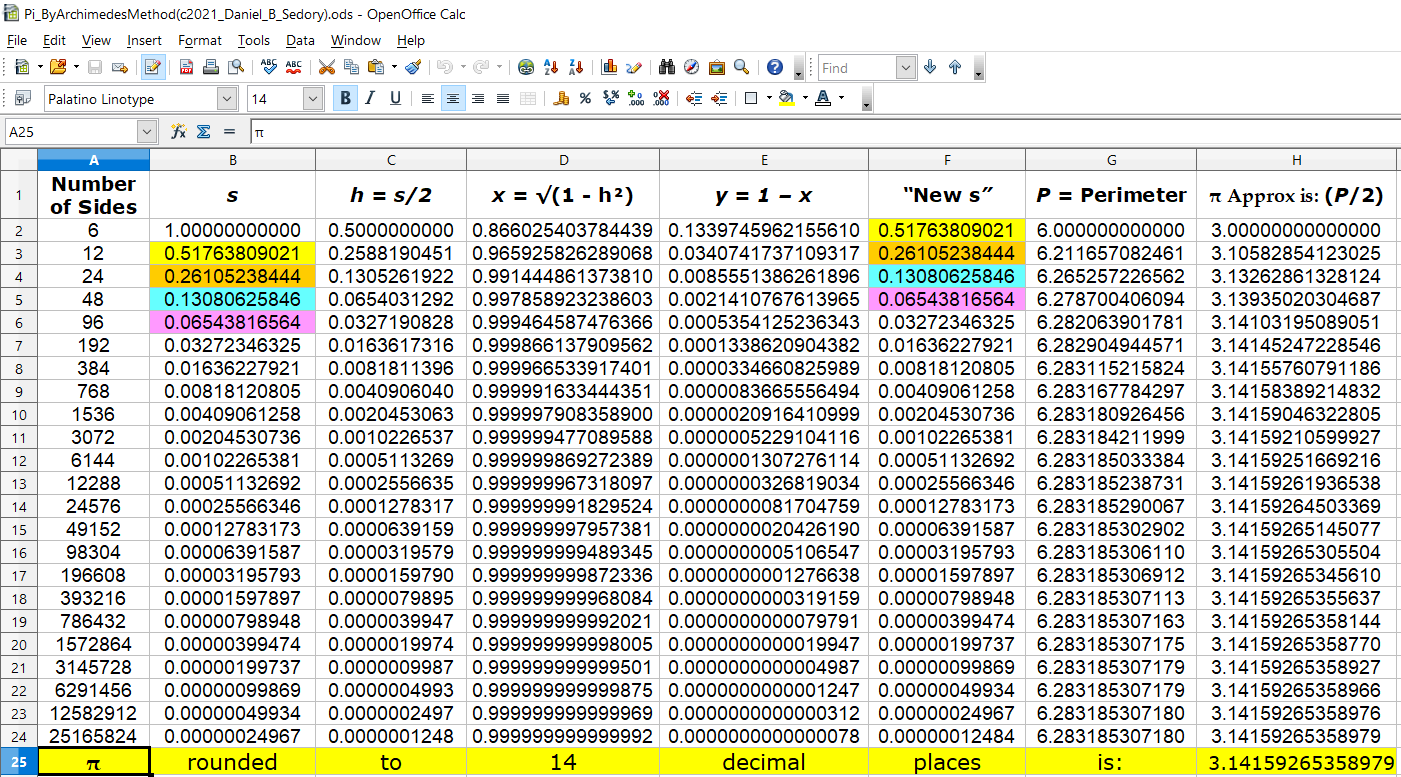Open the Data menu

(x=300, y=40)
